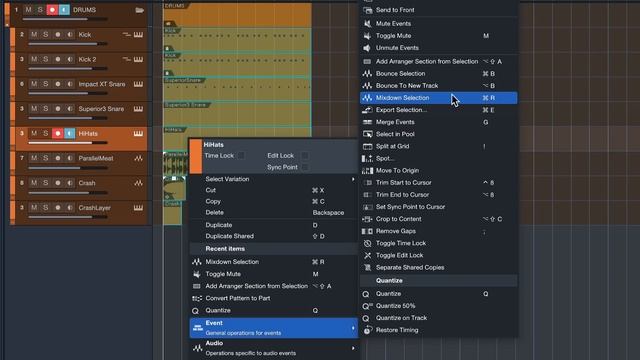Choose Mixdown Selection in Event submenu

[438, 98]
